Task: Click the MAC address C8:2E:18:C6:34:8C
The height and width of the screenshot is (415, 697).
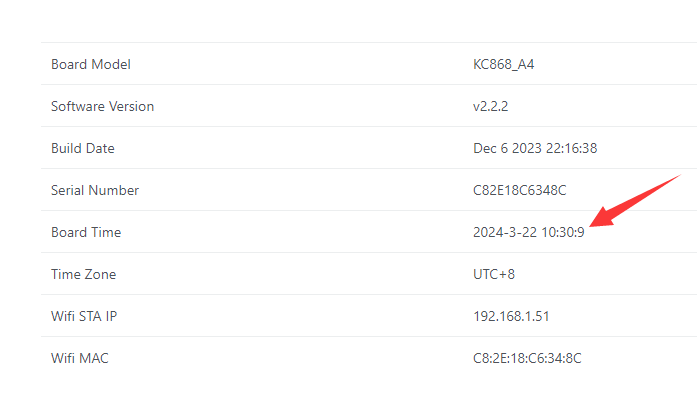Action: [527, 358]
